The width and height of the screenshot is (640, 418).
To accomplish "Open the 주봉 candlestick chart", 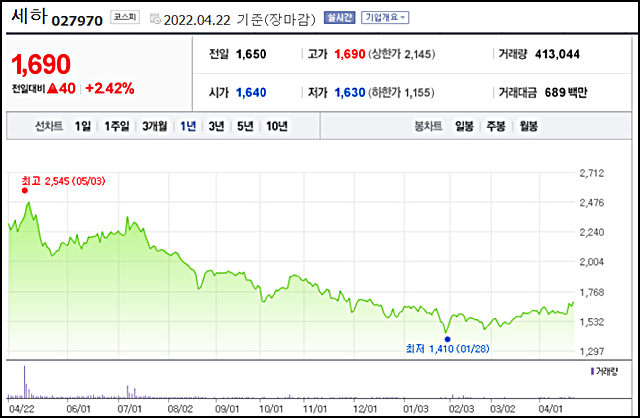I will (496, 126).
